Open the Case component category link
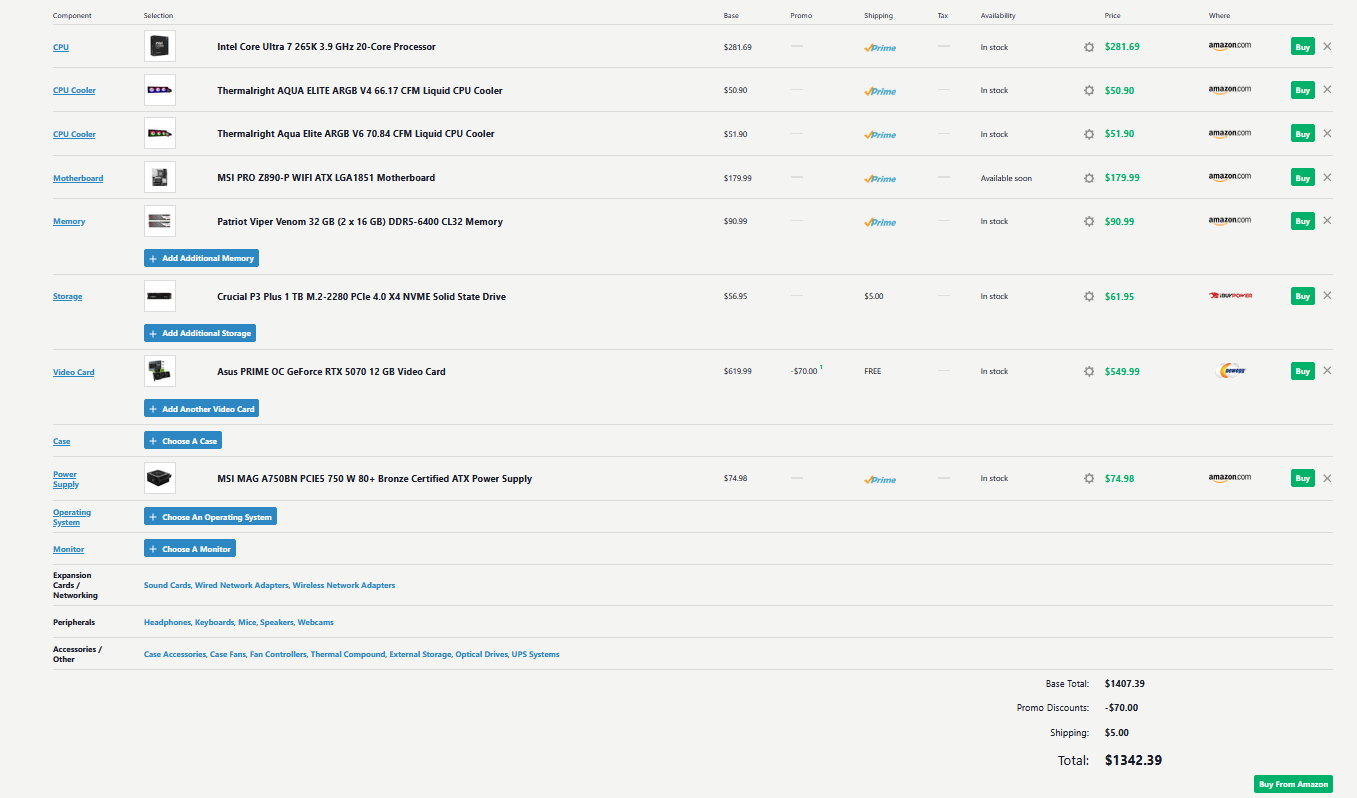The width and height of the screenshot is (1357, 798). click(x=62, y=441)
